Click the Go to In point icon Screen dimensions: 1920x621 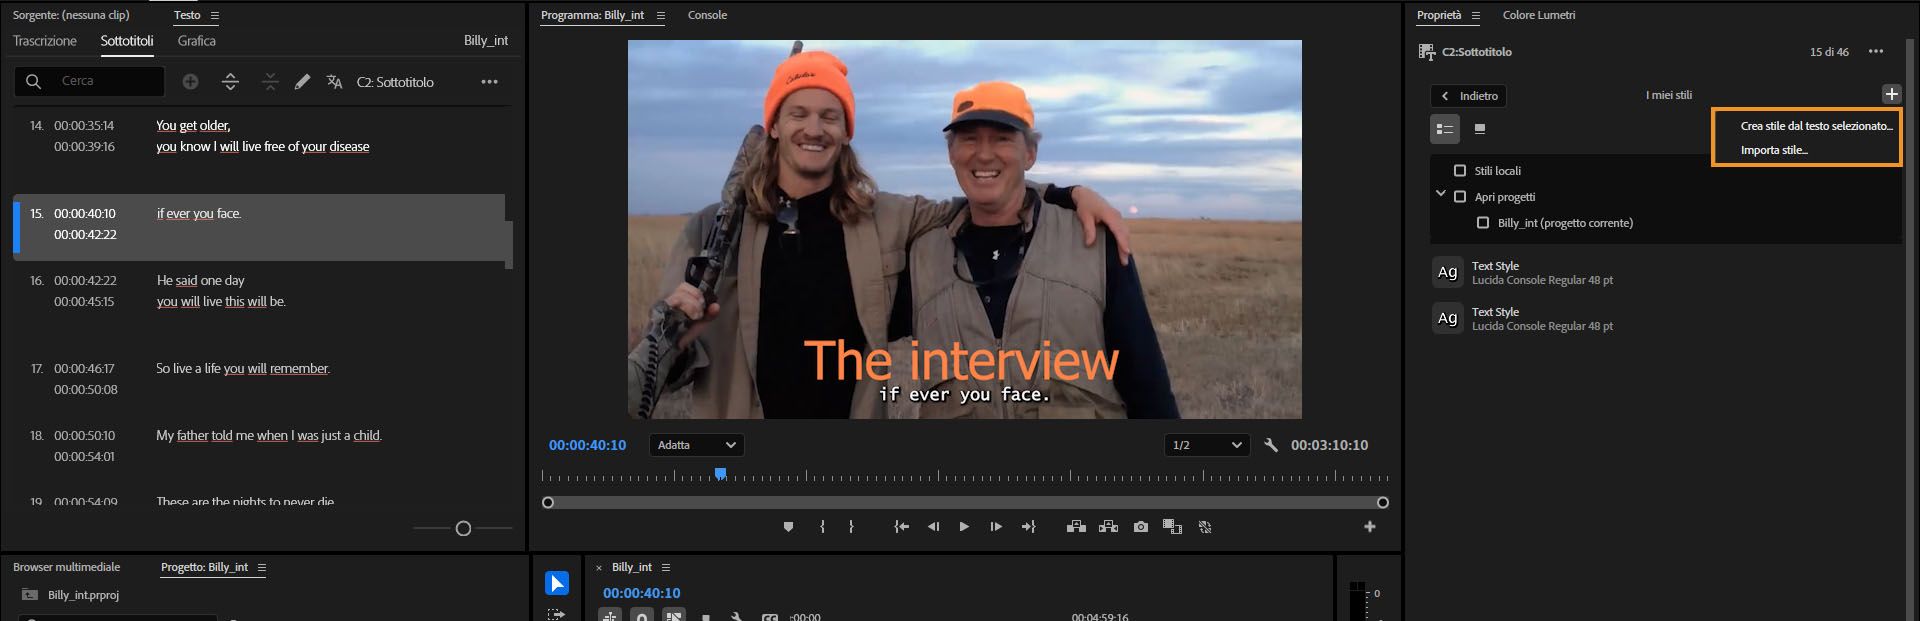point(901,527)
